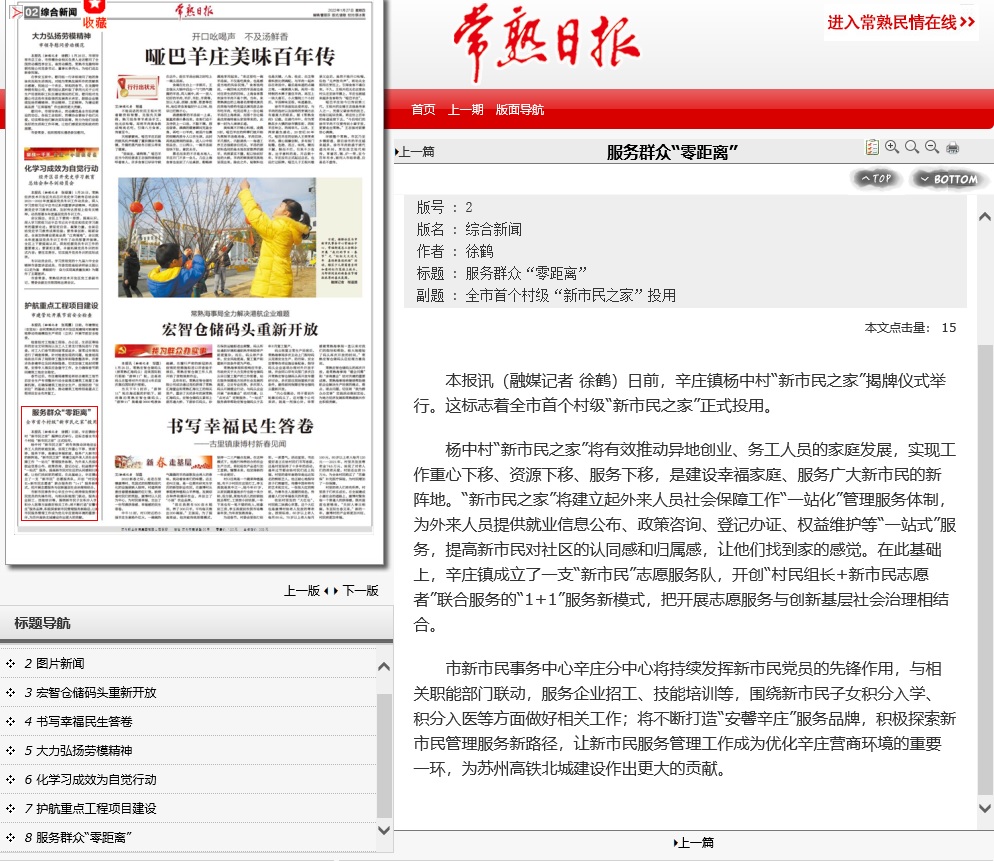Screen dimensions: 994x861
Task: Click 大力弘扬劳模精神 article on page thumbnail
Action: click(x=61, y=82)
